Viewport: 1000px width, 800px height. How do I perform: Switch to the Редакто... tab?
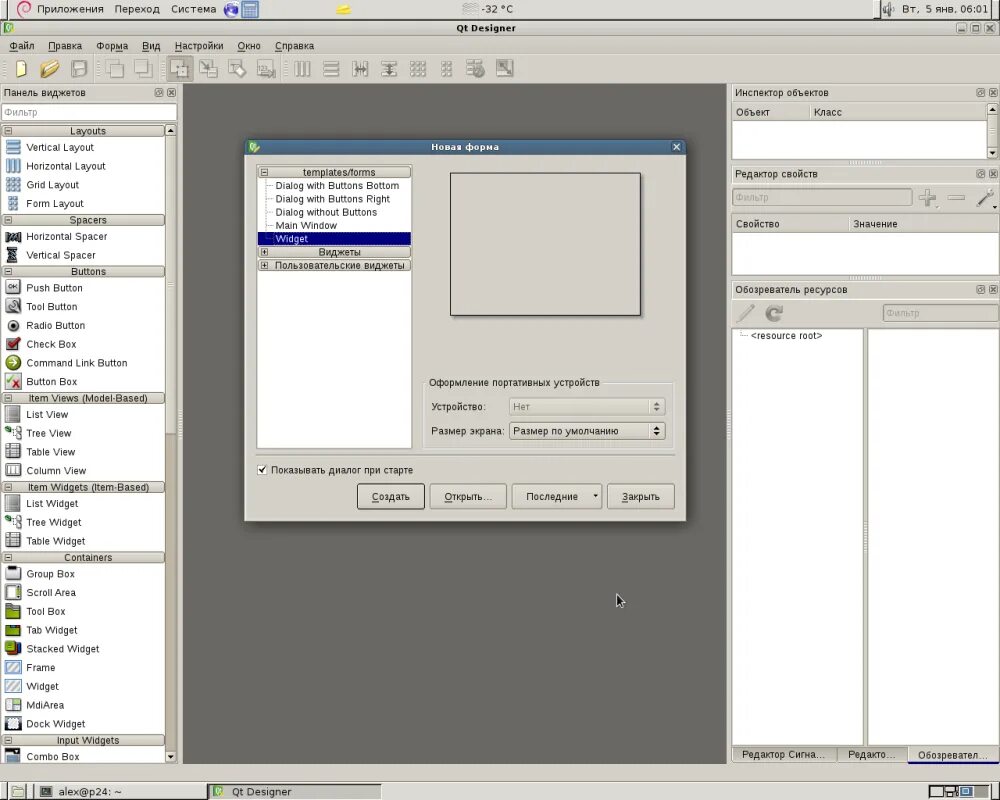871,755
